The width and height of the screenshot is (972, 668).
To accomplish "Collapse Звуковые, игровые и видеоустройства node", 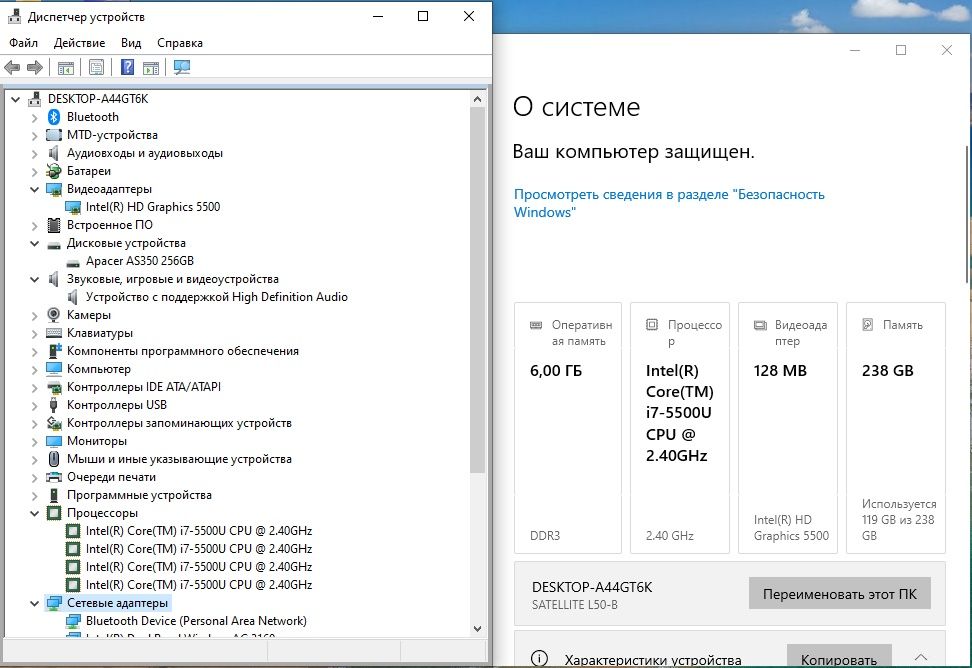I will [35, 279].
